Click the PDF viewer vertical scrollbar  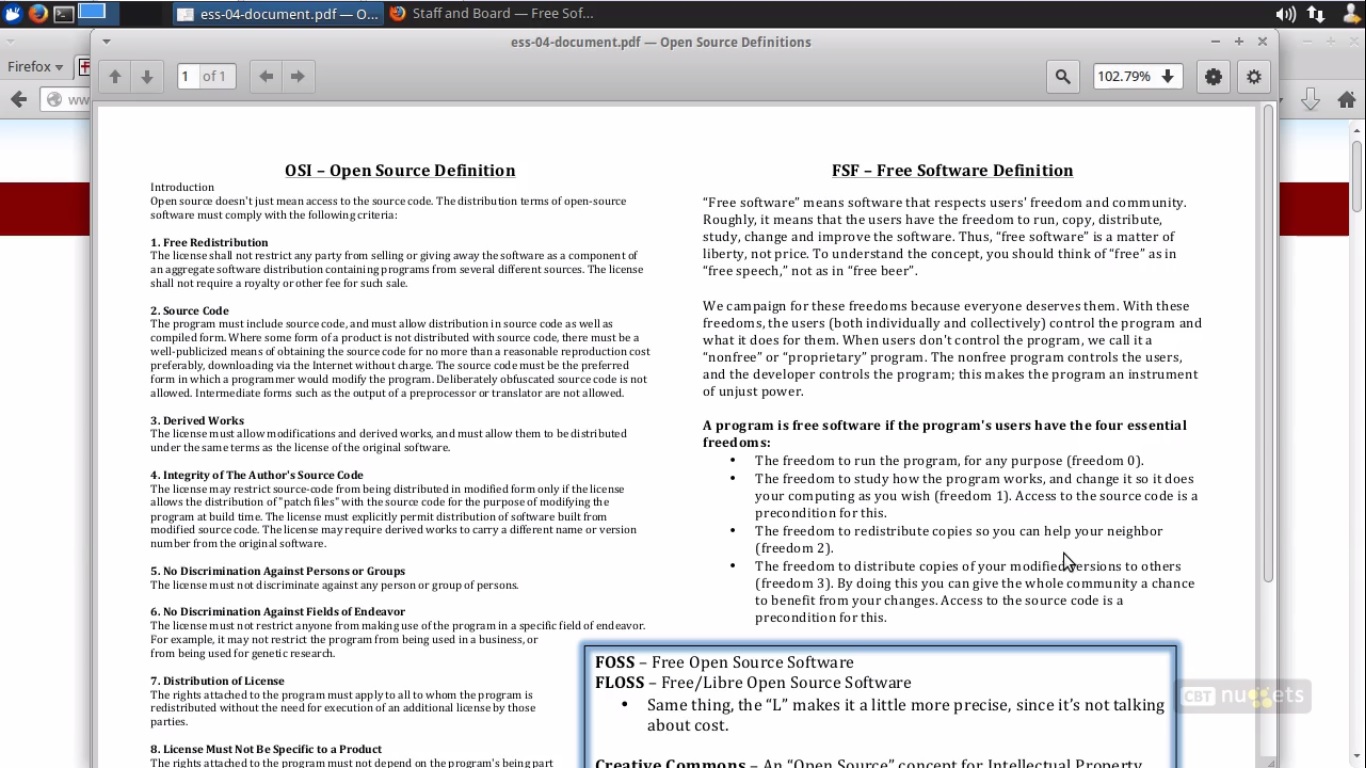(x=1268, y=340)
